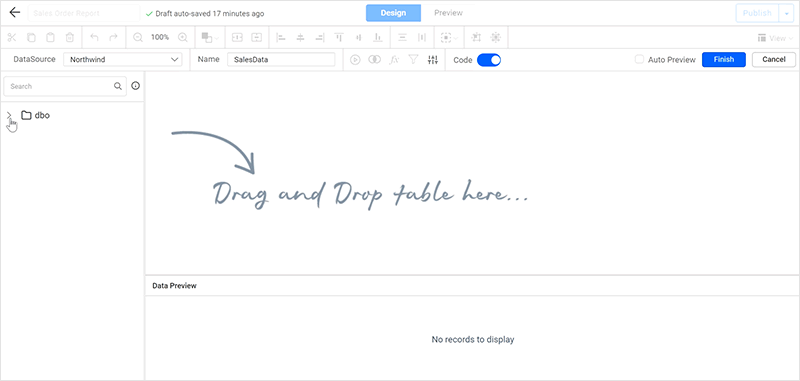Image resolution: width=800 pixels, height=381 pixels.
Task: Expand the dbo folder chevron
Action: (x=9, y=115)
